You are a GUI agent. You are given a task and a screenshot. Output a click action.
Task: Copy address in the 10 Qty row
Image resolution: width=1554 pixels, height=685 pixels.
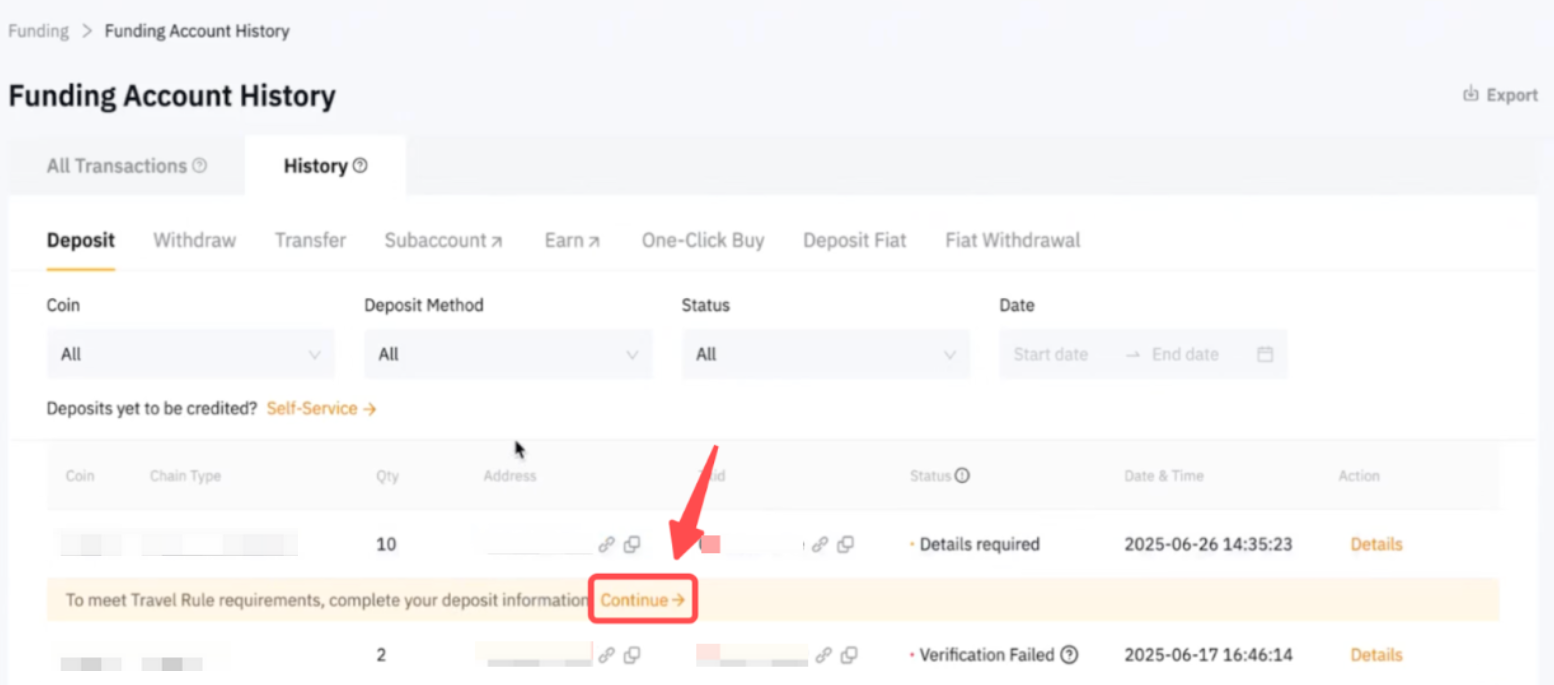(x=632, y=544)
